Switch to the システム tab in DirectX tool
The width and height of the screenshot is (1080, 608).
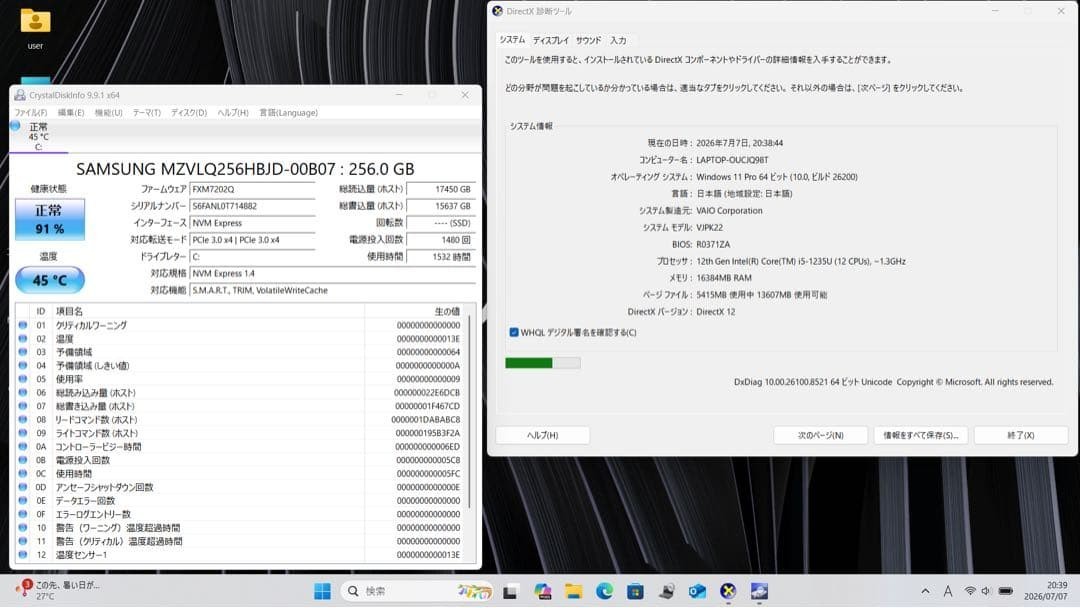[512, 40]
